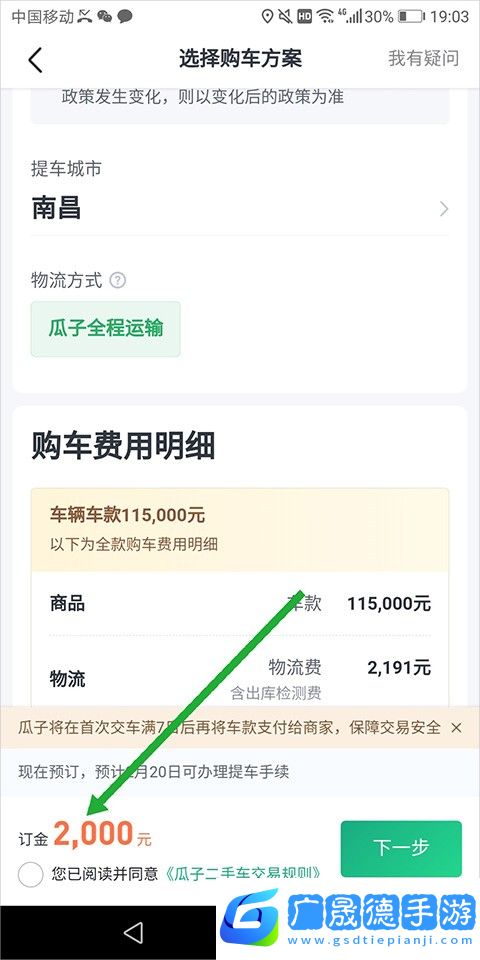Select 瓜子全程运输 logistics option
Viewport: 480px width, 960px height.
tap(106, 329)
